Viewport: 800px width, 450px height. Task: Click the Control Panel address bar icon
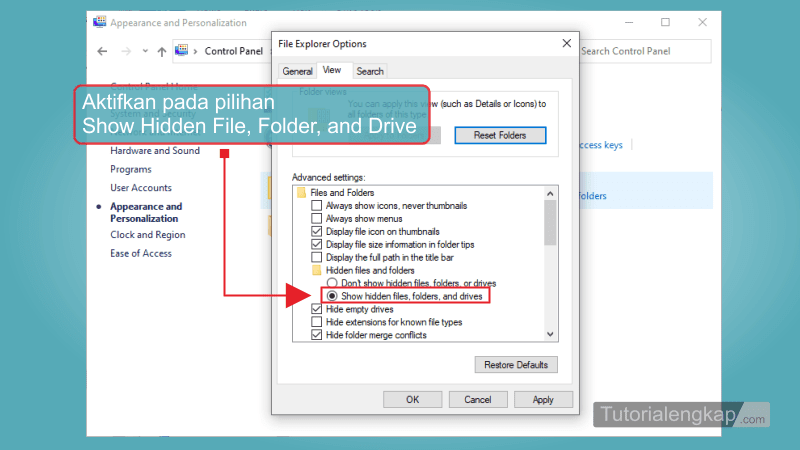(x=181, y=50)
